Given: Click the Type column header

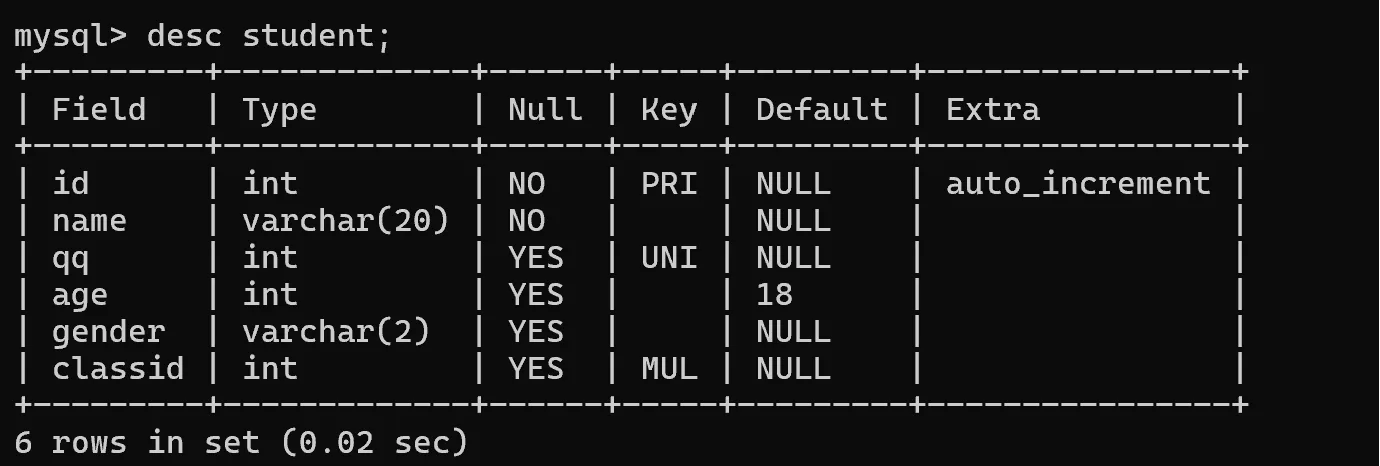Looking at the screenshot, I should point(279,109).
